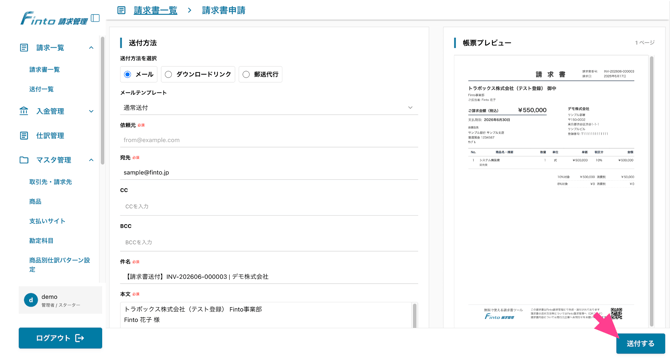Click the 請求書申請 breadcrumb text
Image resolution: width=670 pixels, height=360 pixels.
tap(223, 10)
